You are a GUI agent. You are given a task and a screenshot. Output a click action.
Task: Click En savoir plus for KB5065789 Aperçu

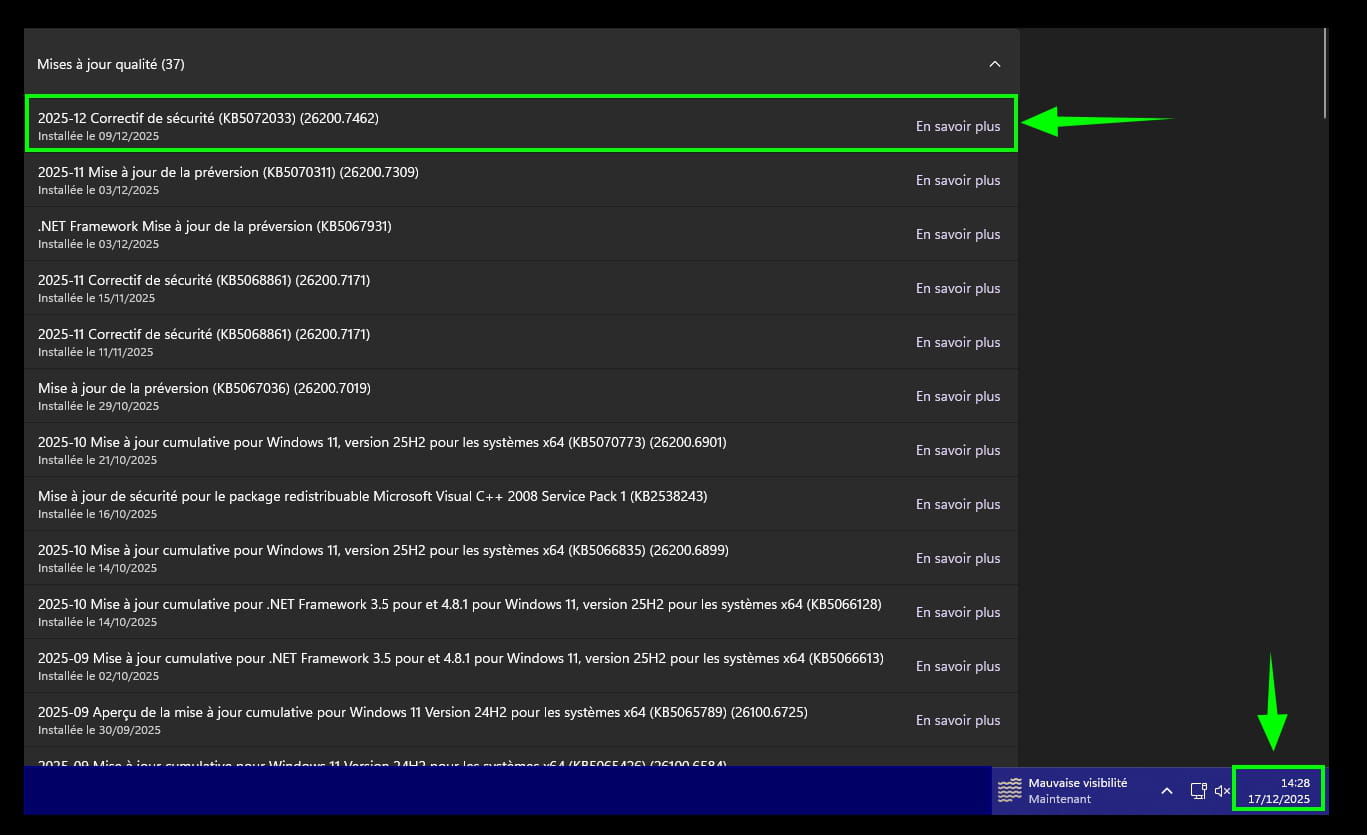[957, 720]
